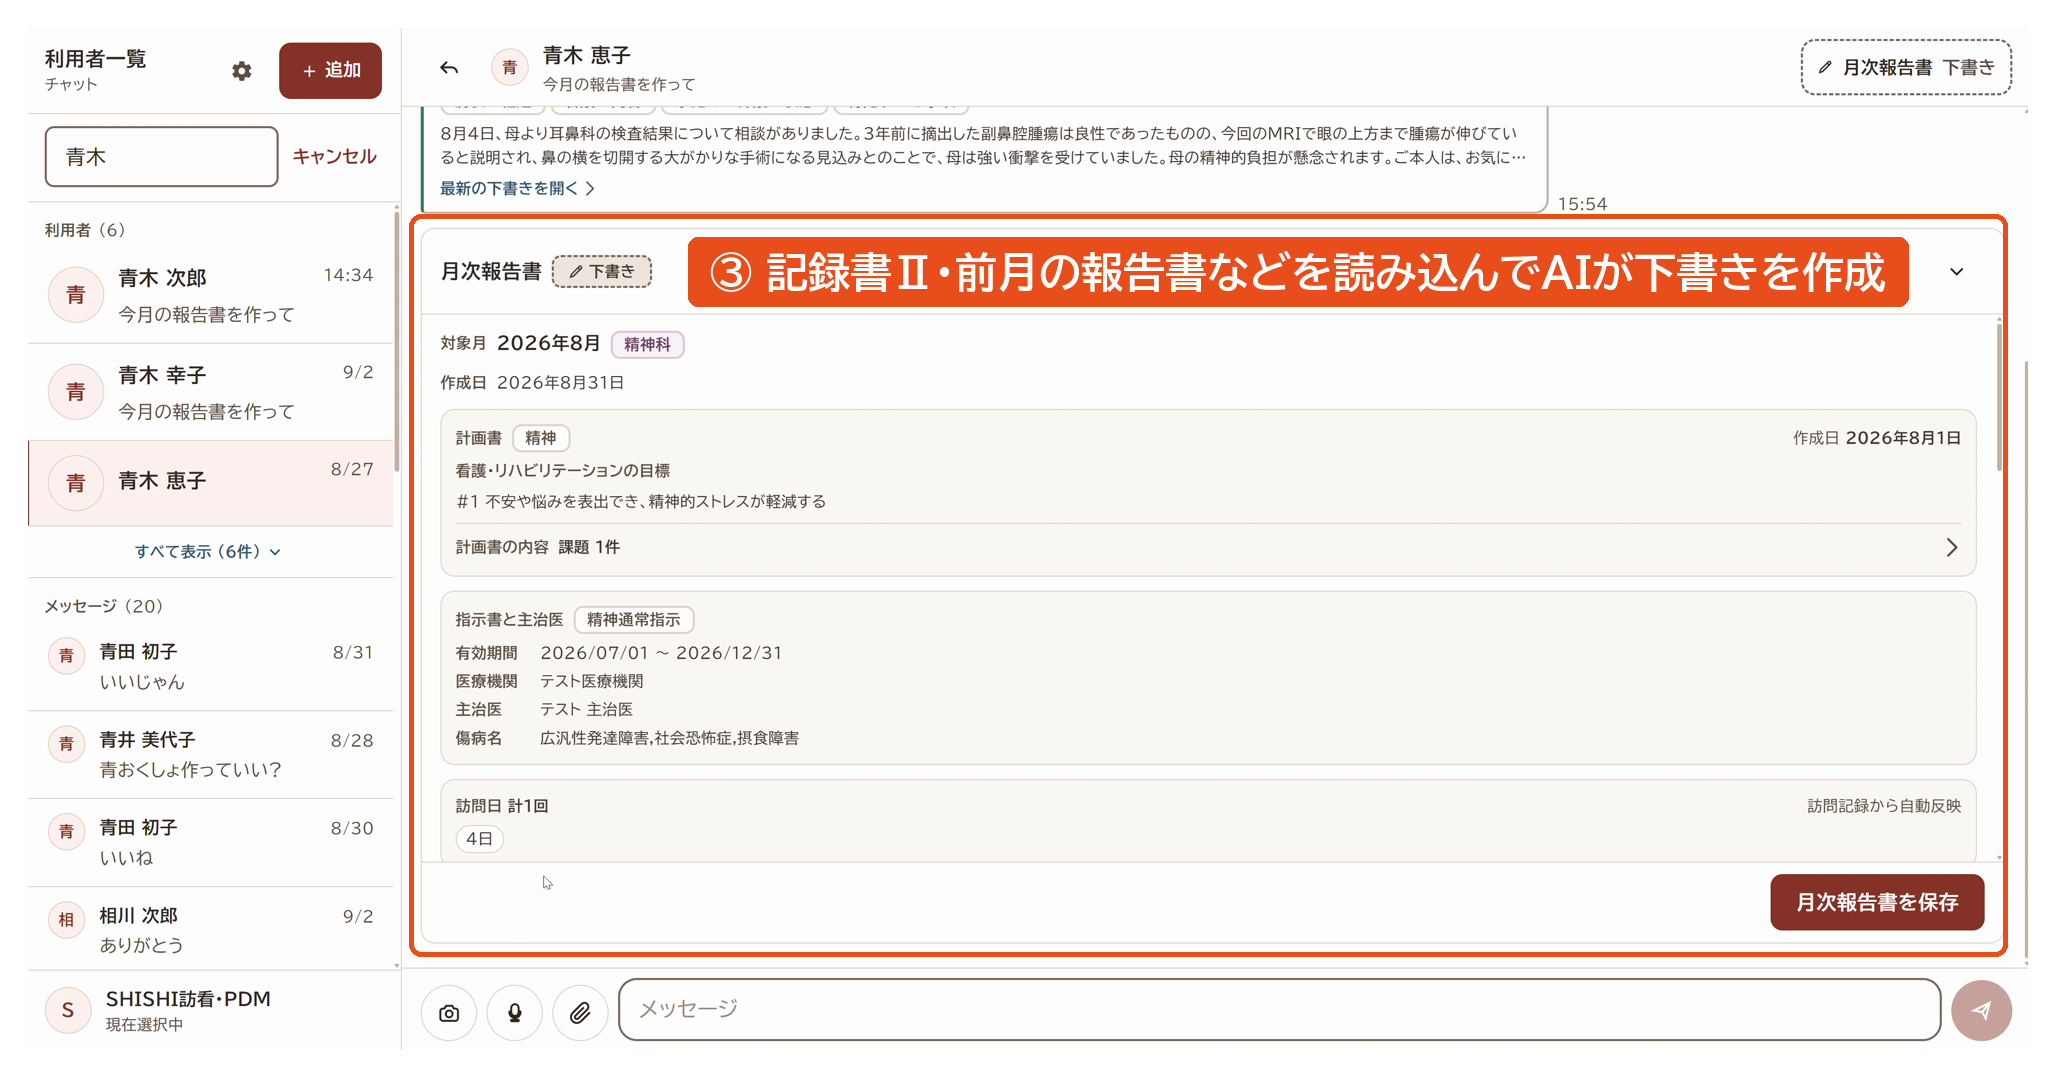
Task: Select 青木 次郎 in user list
Action: point(211,295)
